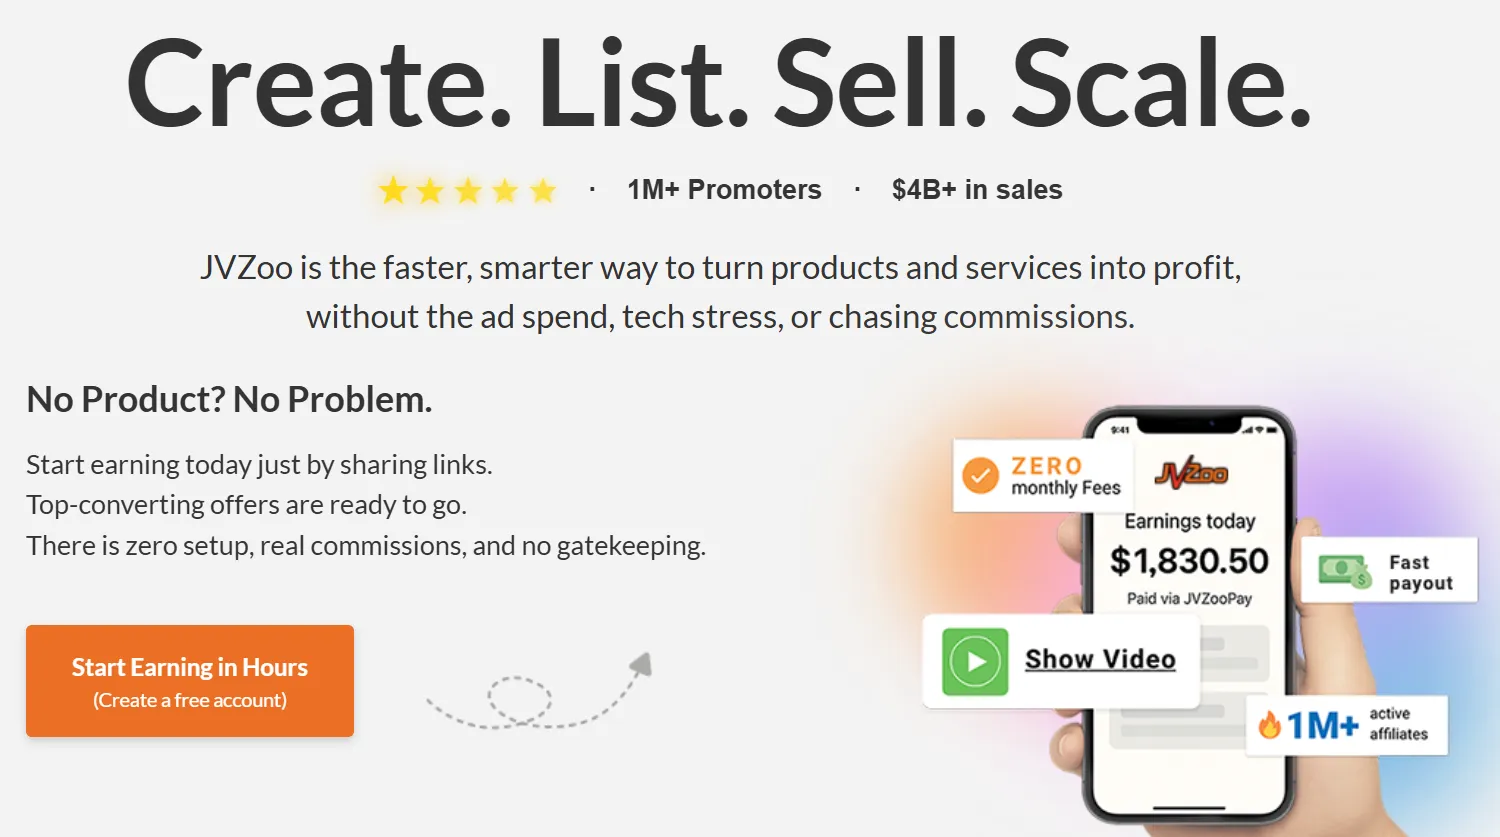The width and height of the screenshot is (1500, 837).
Task: Click the orange checkmark Zero fees icon
Action: click(x=980, y=475)
